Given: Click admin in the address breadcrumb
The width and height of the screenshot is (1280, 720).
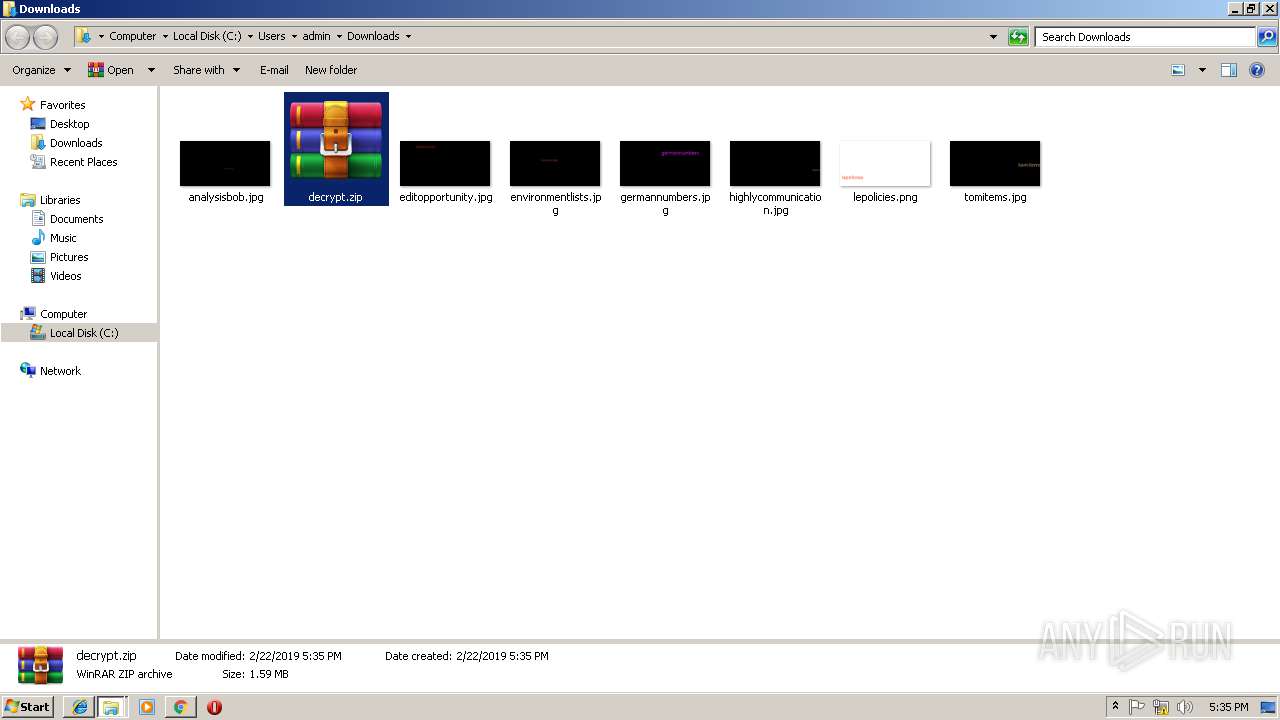Looking at the screenshot, I should tap(316, 36).
